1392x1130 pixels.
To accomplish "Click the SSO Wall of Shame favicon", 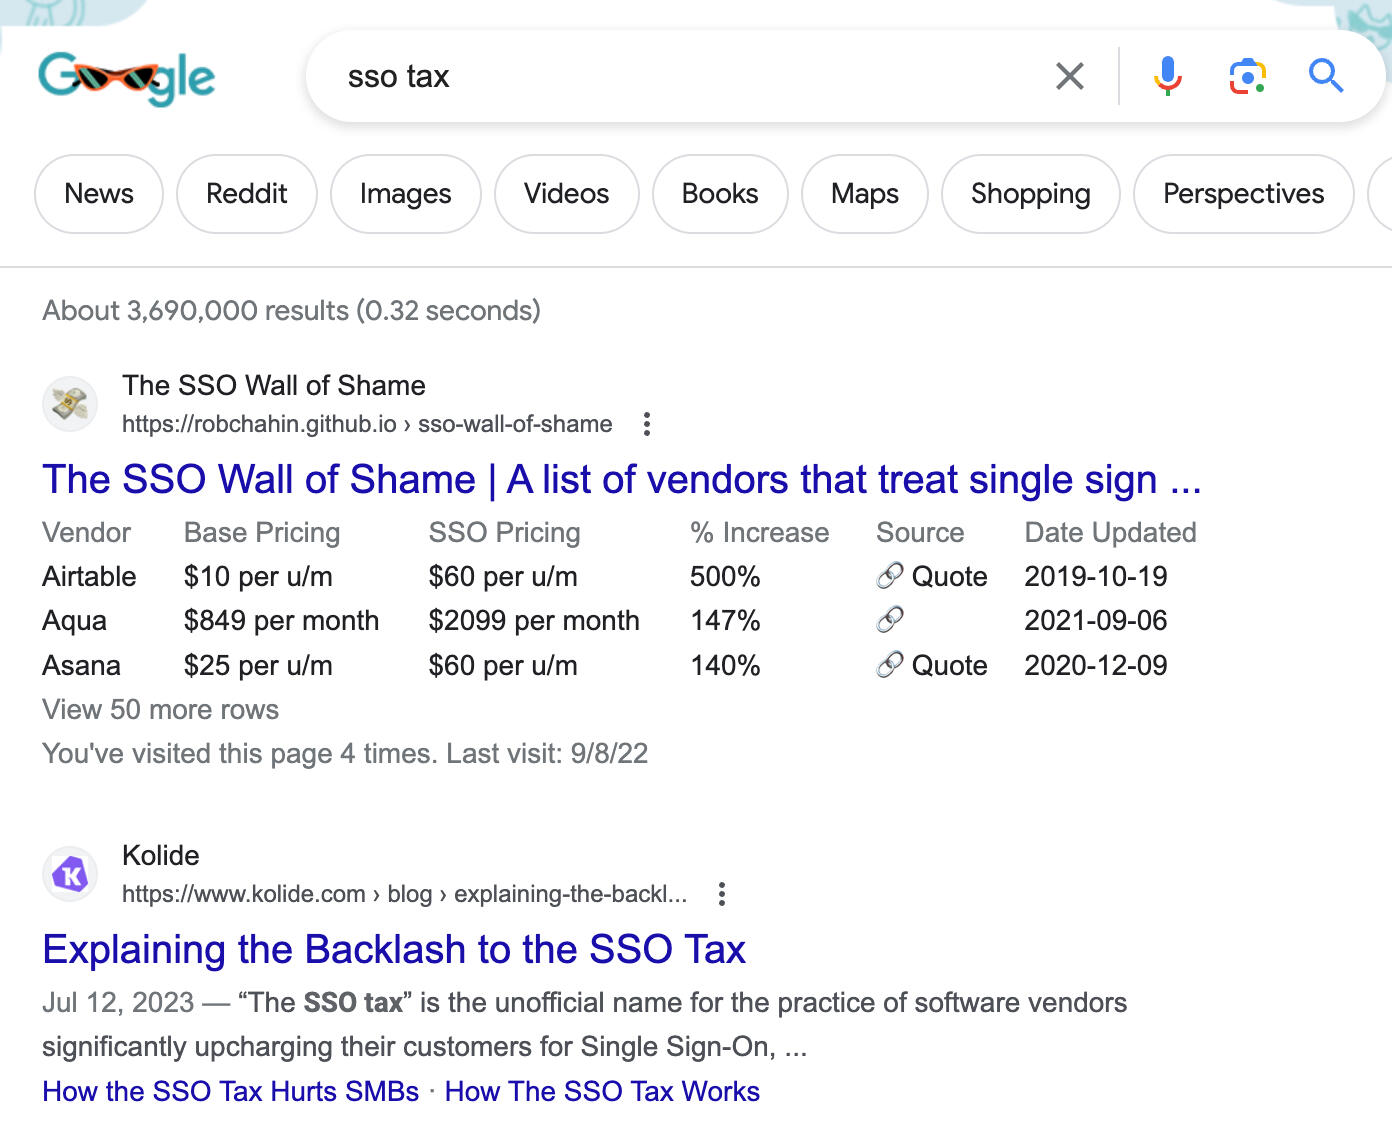I will tap(70, 404).
